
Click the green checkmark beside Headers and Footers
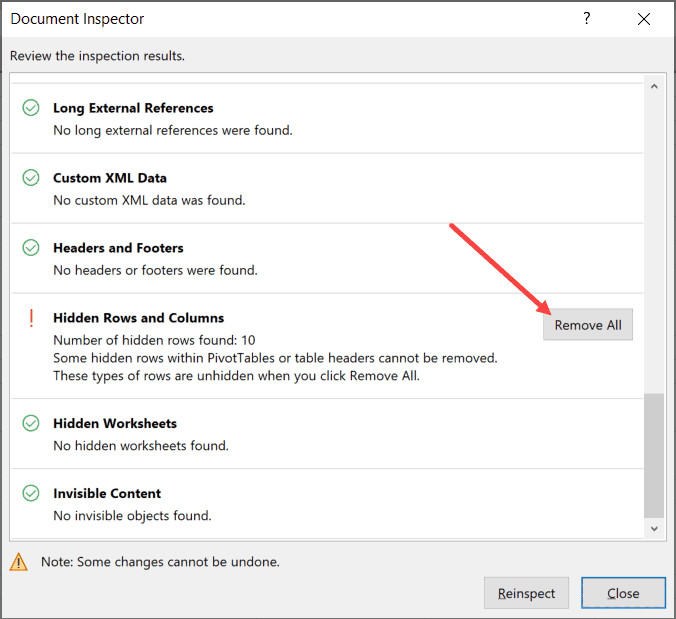pos(31,248)
